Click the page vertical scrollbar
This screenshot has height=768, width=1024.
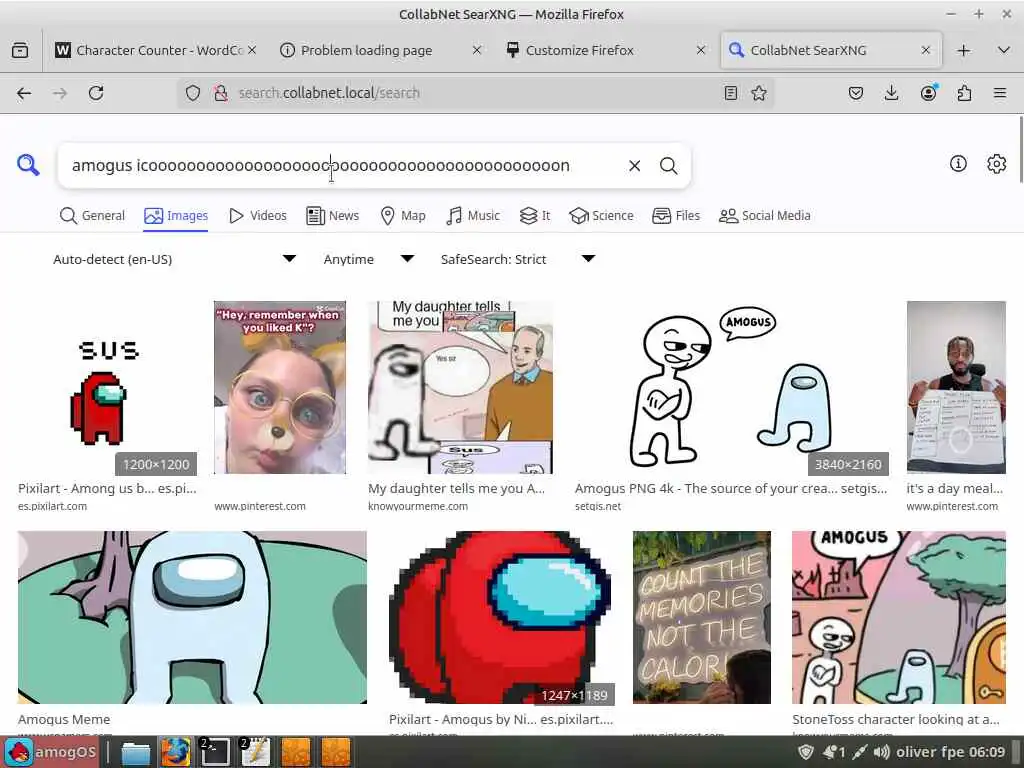pos(1021,150)
